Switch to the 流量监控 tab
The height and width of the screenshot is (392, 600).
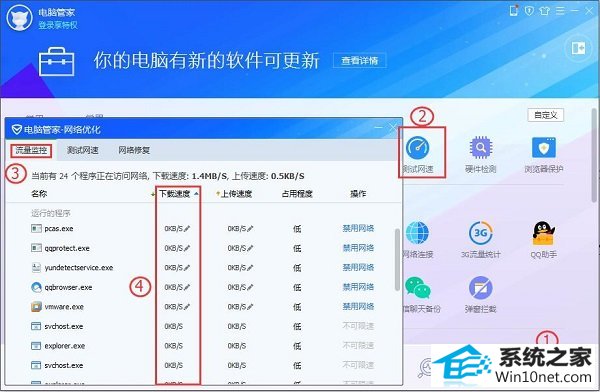[31, 150]
